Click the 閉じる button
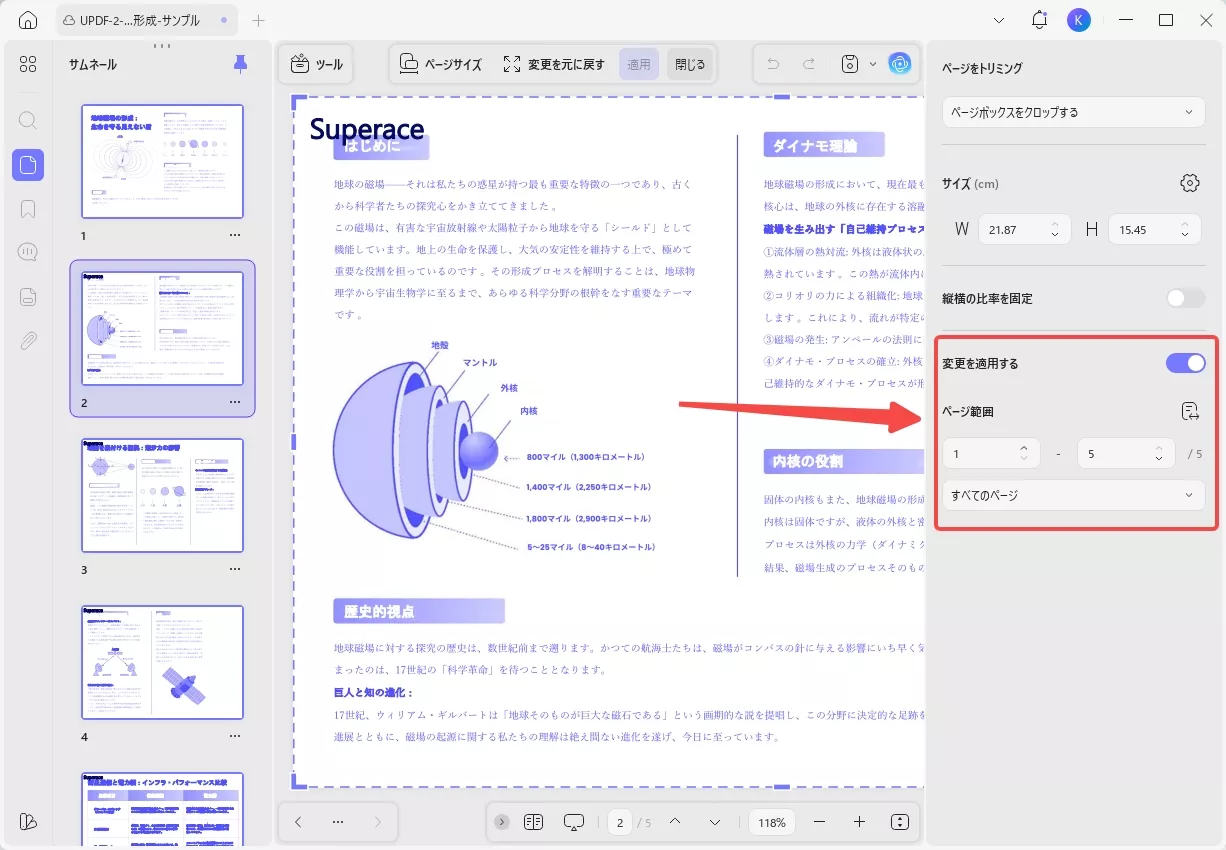This screenshot has height=850, width=1226. pos(689,63)
